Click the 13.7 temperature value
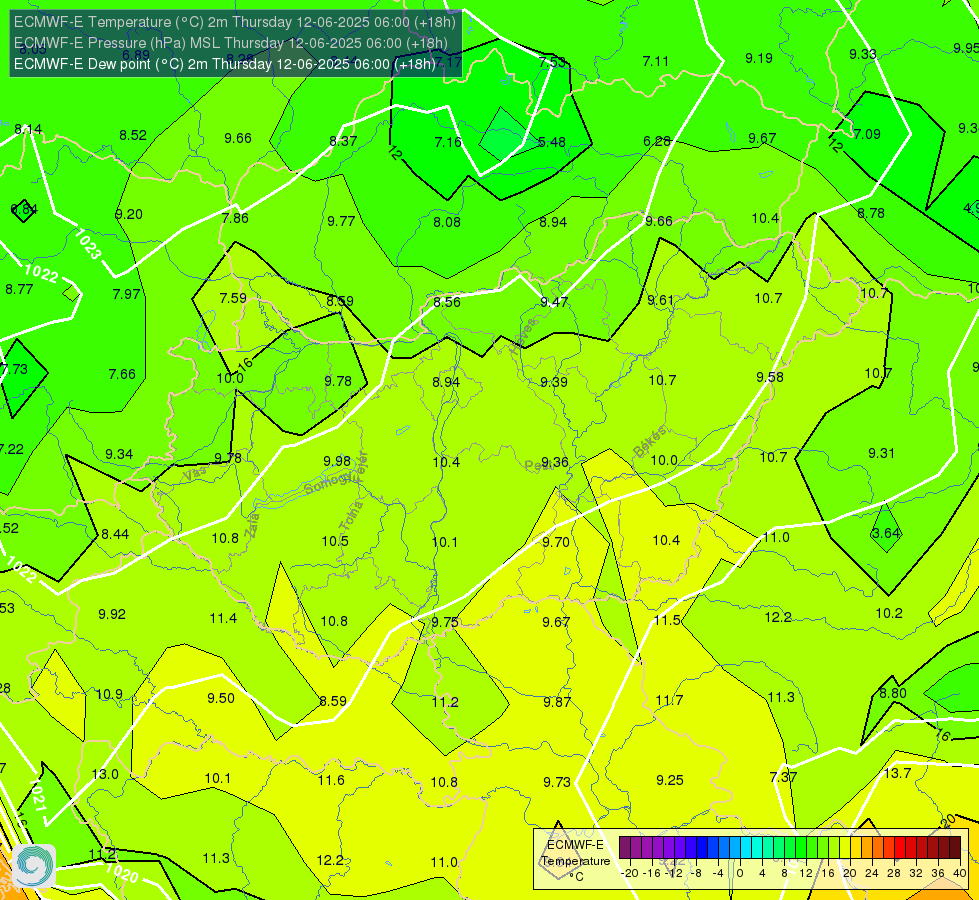The width and height of the screenshot is (979, 900). 898,773
